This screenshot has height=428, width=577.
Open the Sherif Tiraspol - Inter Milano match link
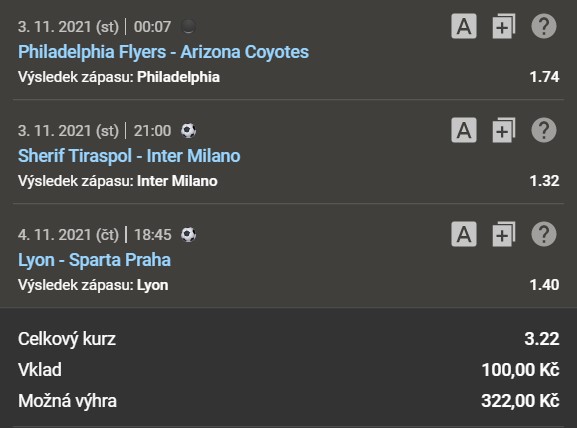129,156
